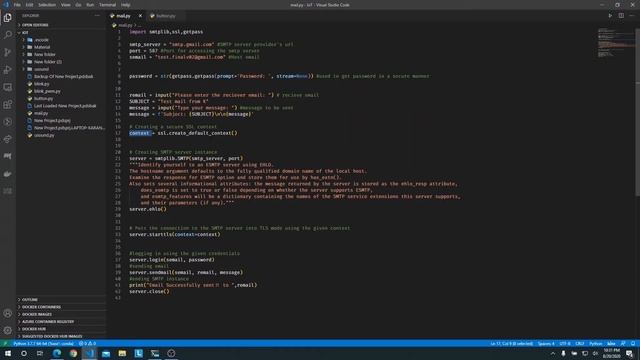Change indentation via Spaces: 4
This screenshot has width=640, height=360.
tap(546, 344)
